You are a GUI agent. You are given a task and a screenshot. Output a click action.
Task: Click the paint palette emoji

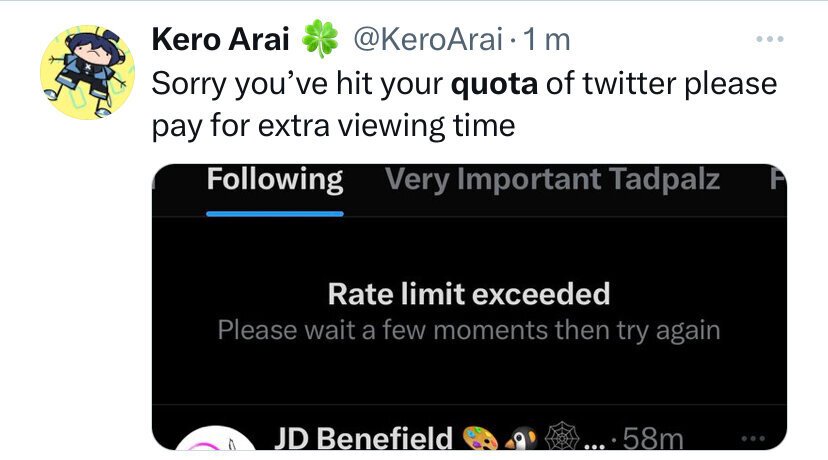pyautogui.click(x=480, y=438)
